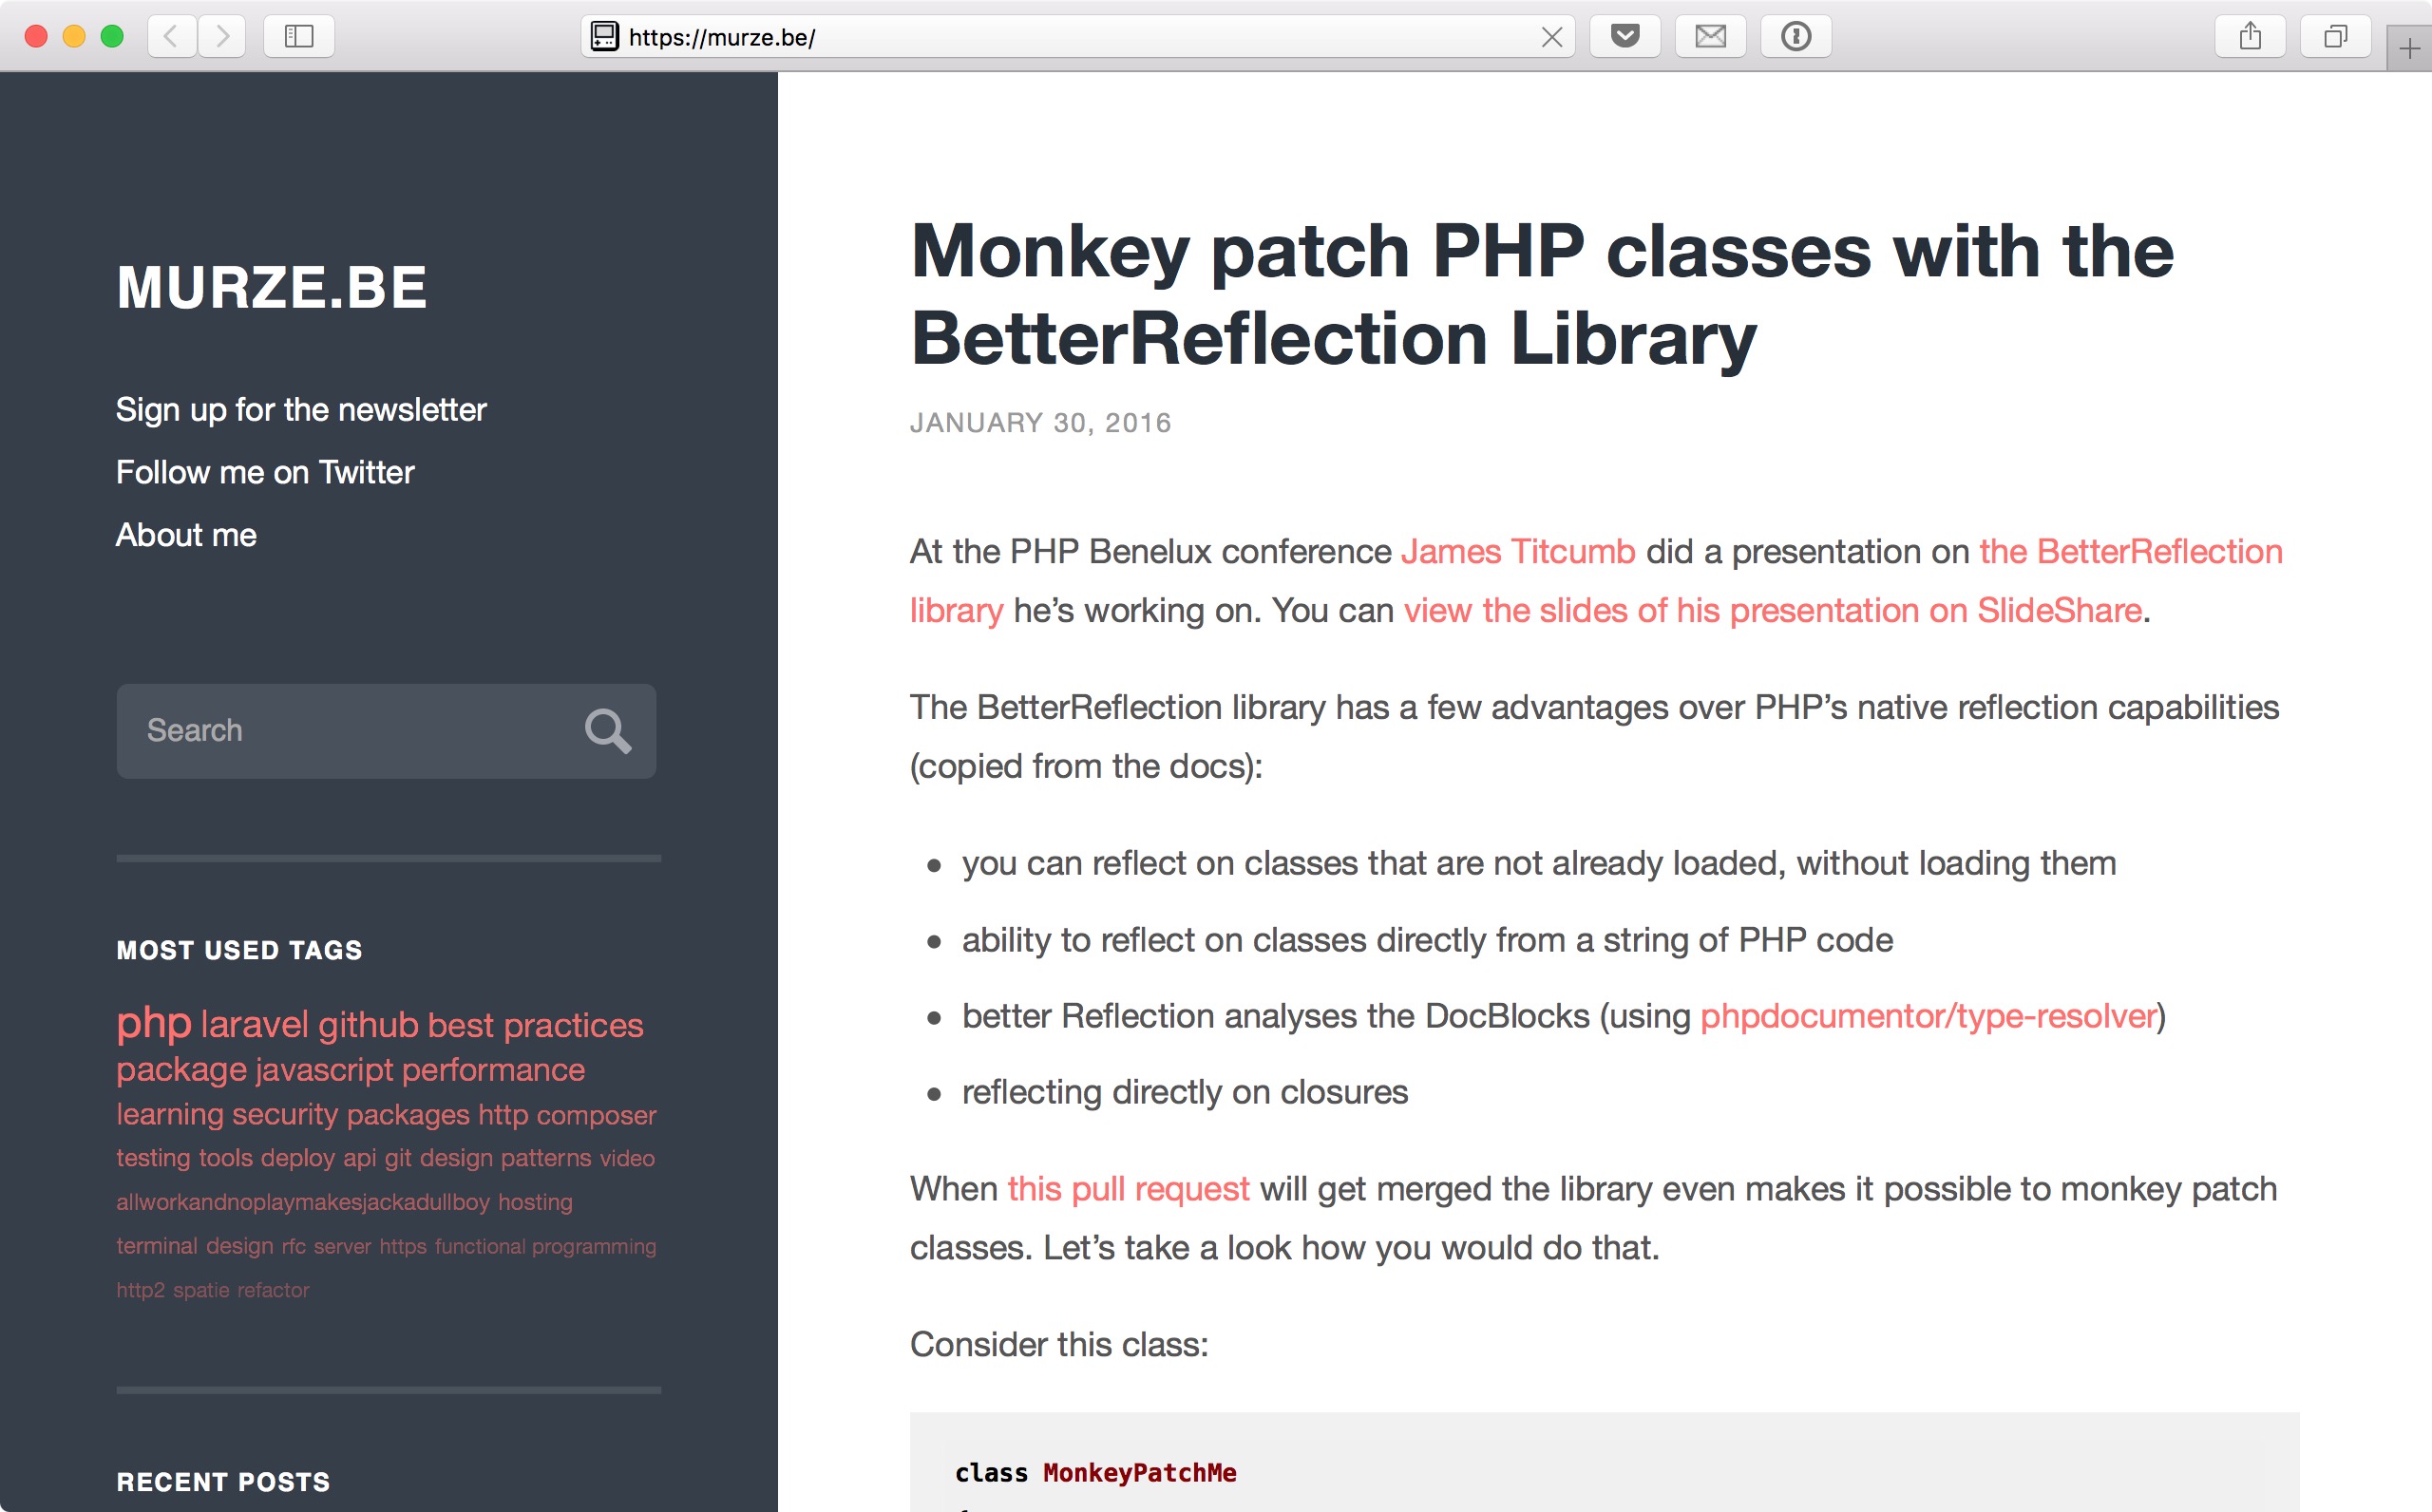Screen dimensions: 2432x1512
Task: Select the learning tag
Action: (x=170, y=1114)
